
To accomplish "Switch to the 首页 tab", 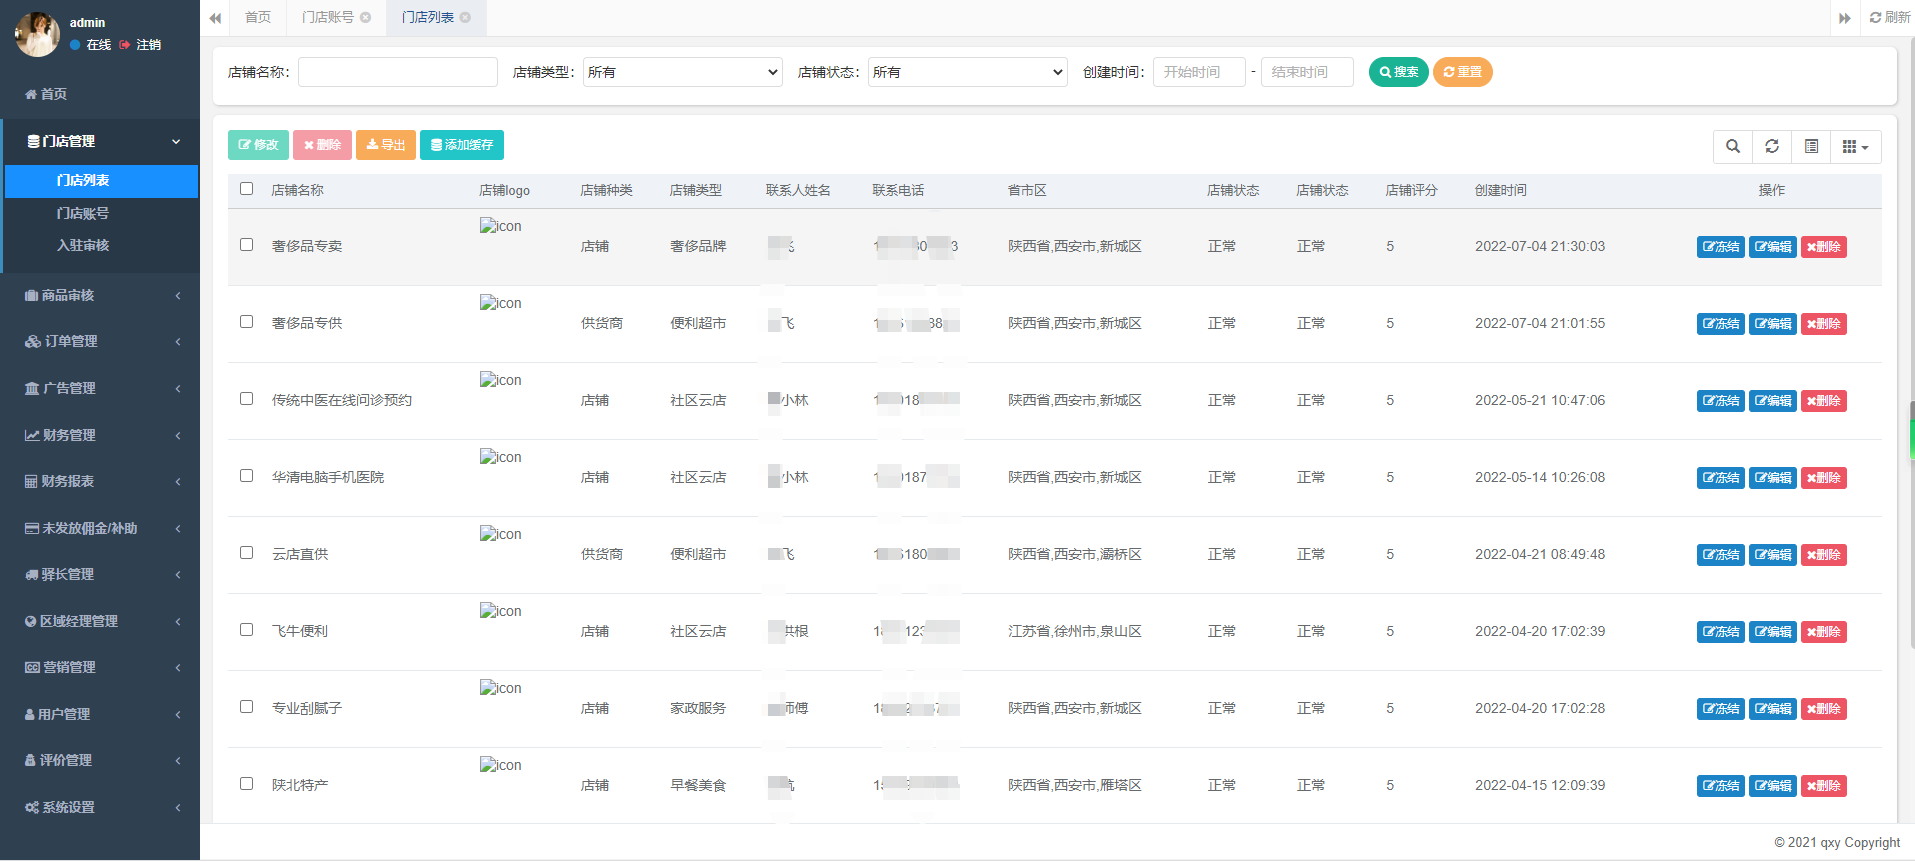I will (258, 17).
